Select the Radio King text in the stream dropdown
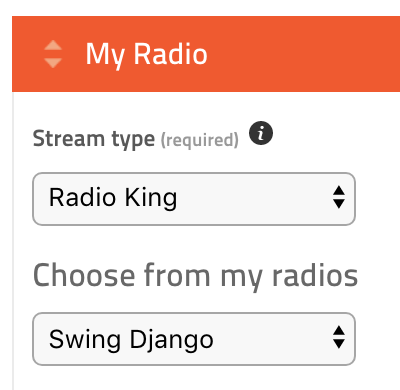The image size is (400, 390). 113,198
